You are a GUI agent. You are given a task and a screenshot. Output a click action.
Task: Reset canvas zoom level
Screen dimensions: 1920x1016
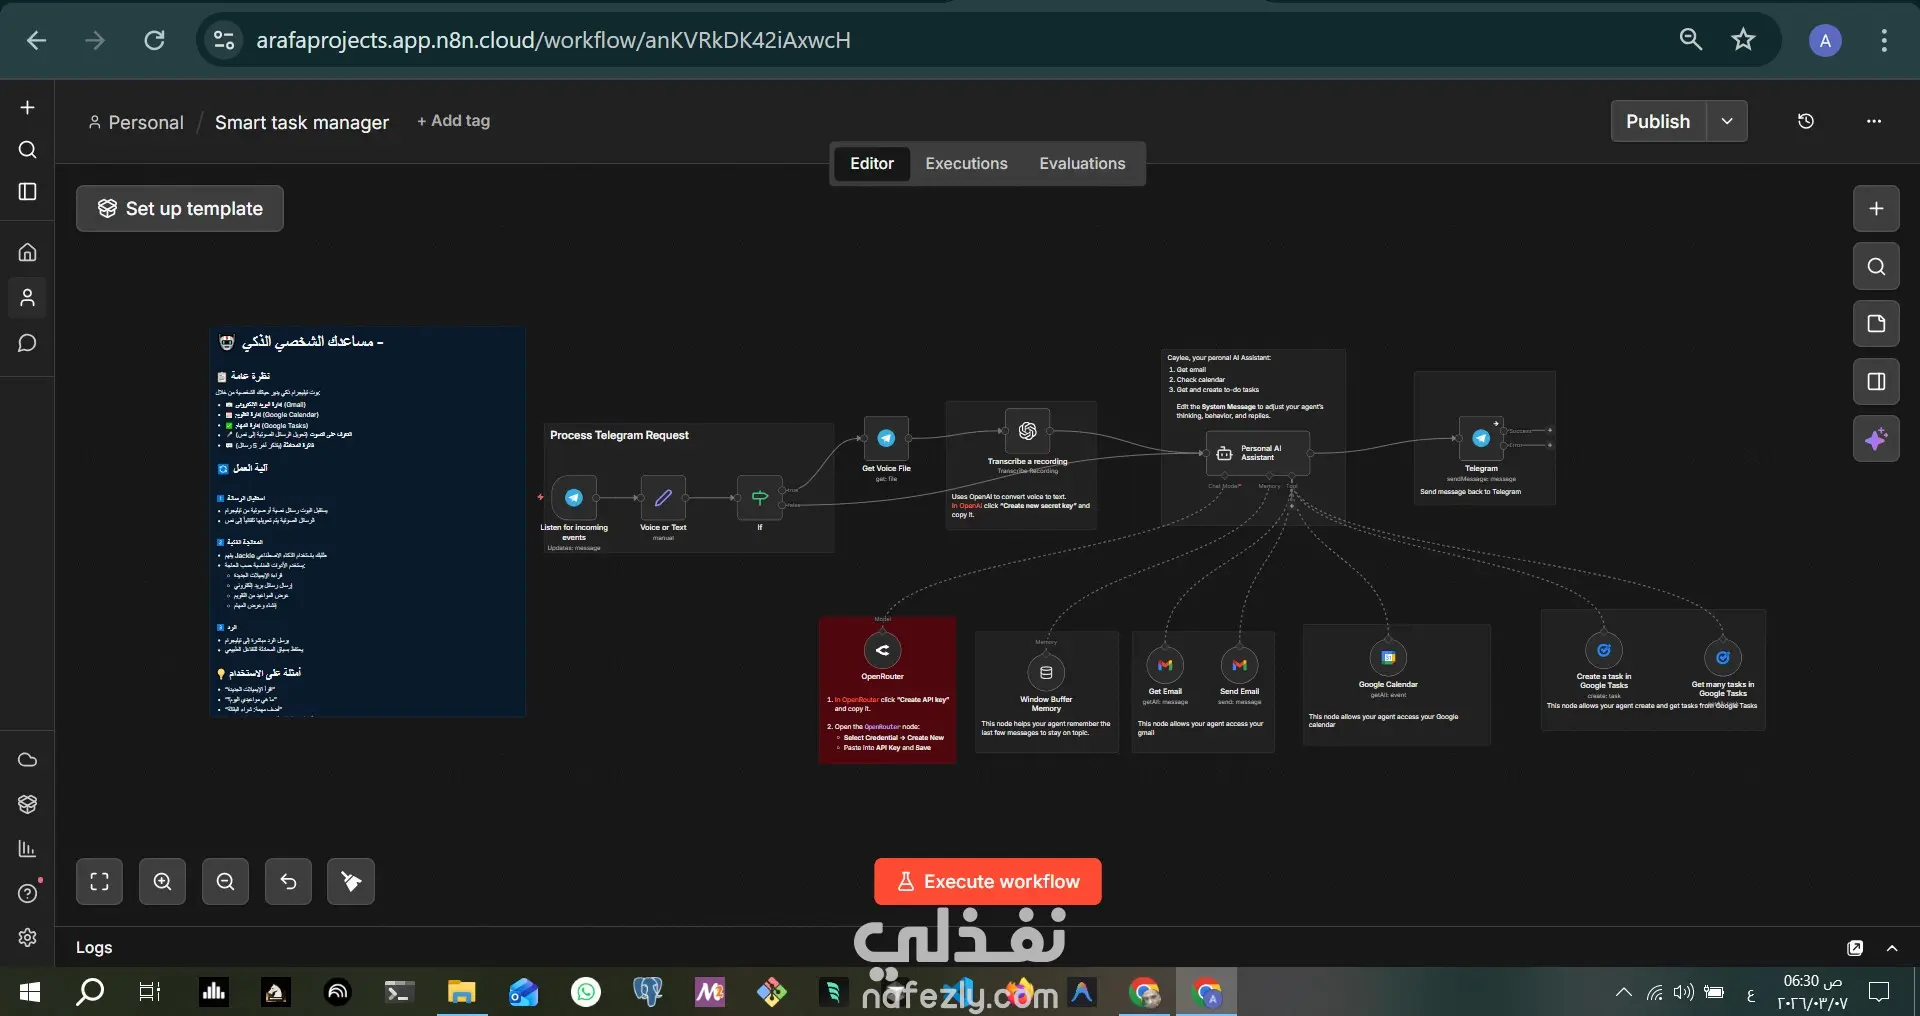(x=288, y=881)
